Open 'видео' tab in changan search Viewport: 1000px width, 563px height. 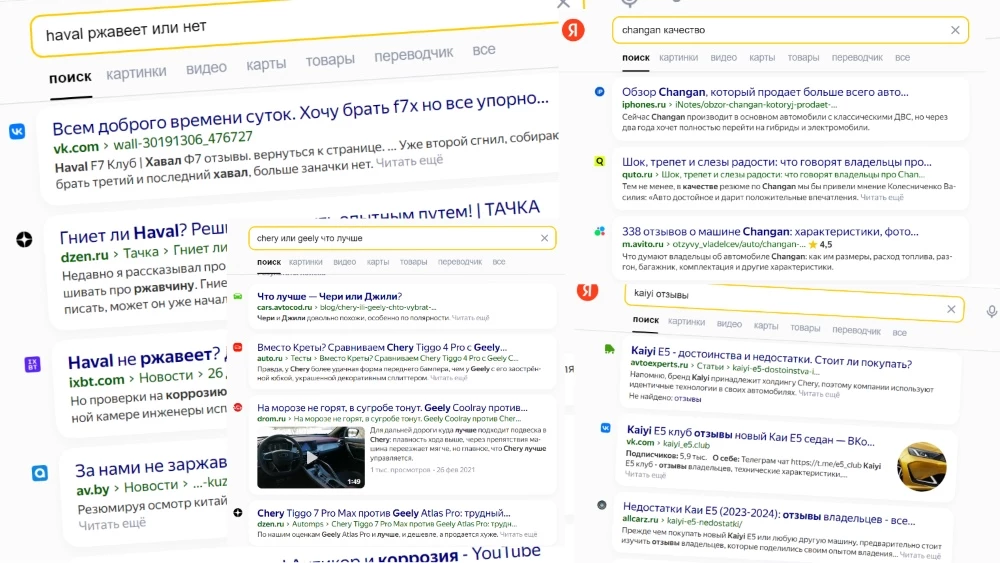click(723, 57)
